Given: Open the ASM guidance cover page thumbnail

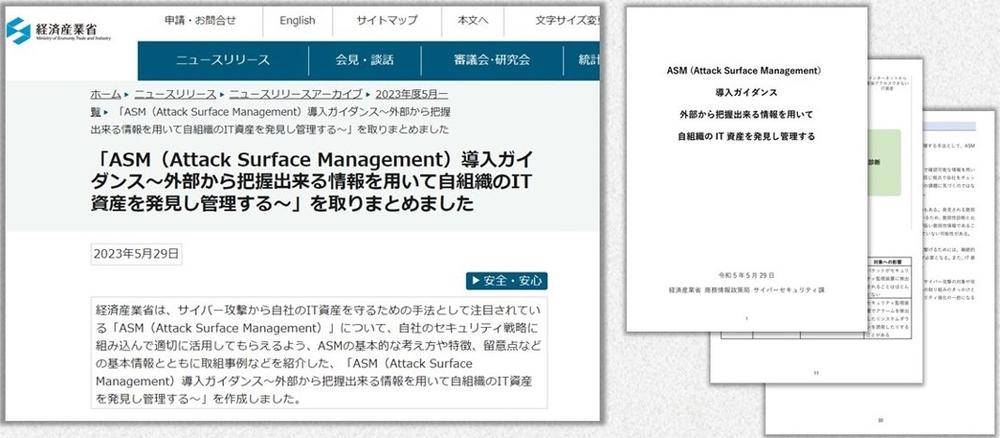Looking at the screenshot, I should coord(747,169).
